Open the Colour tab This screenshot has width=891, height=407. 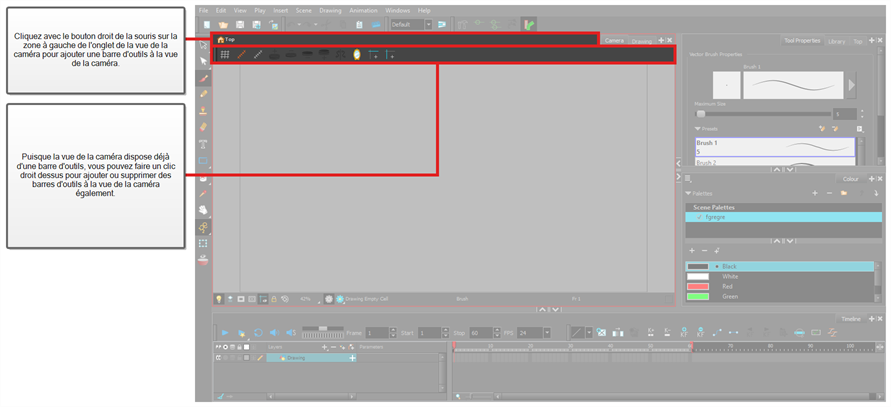point(851,179)
